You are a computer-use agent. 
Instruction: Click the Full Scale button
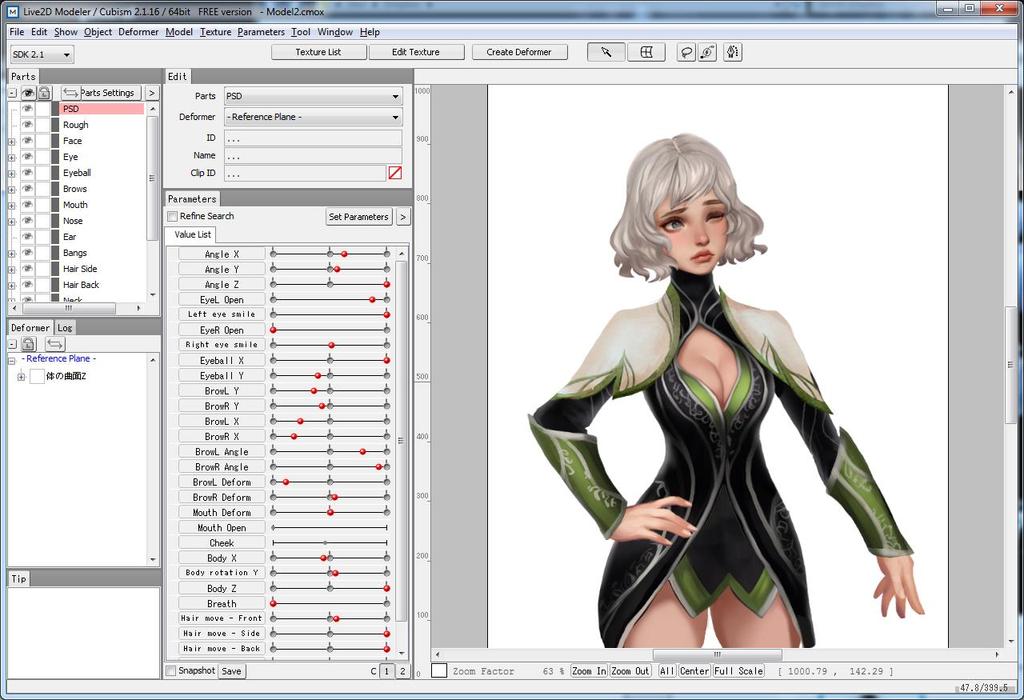739,671
